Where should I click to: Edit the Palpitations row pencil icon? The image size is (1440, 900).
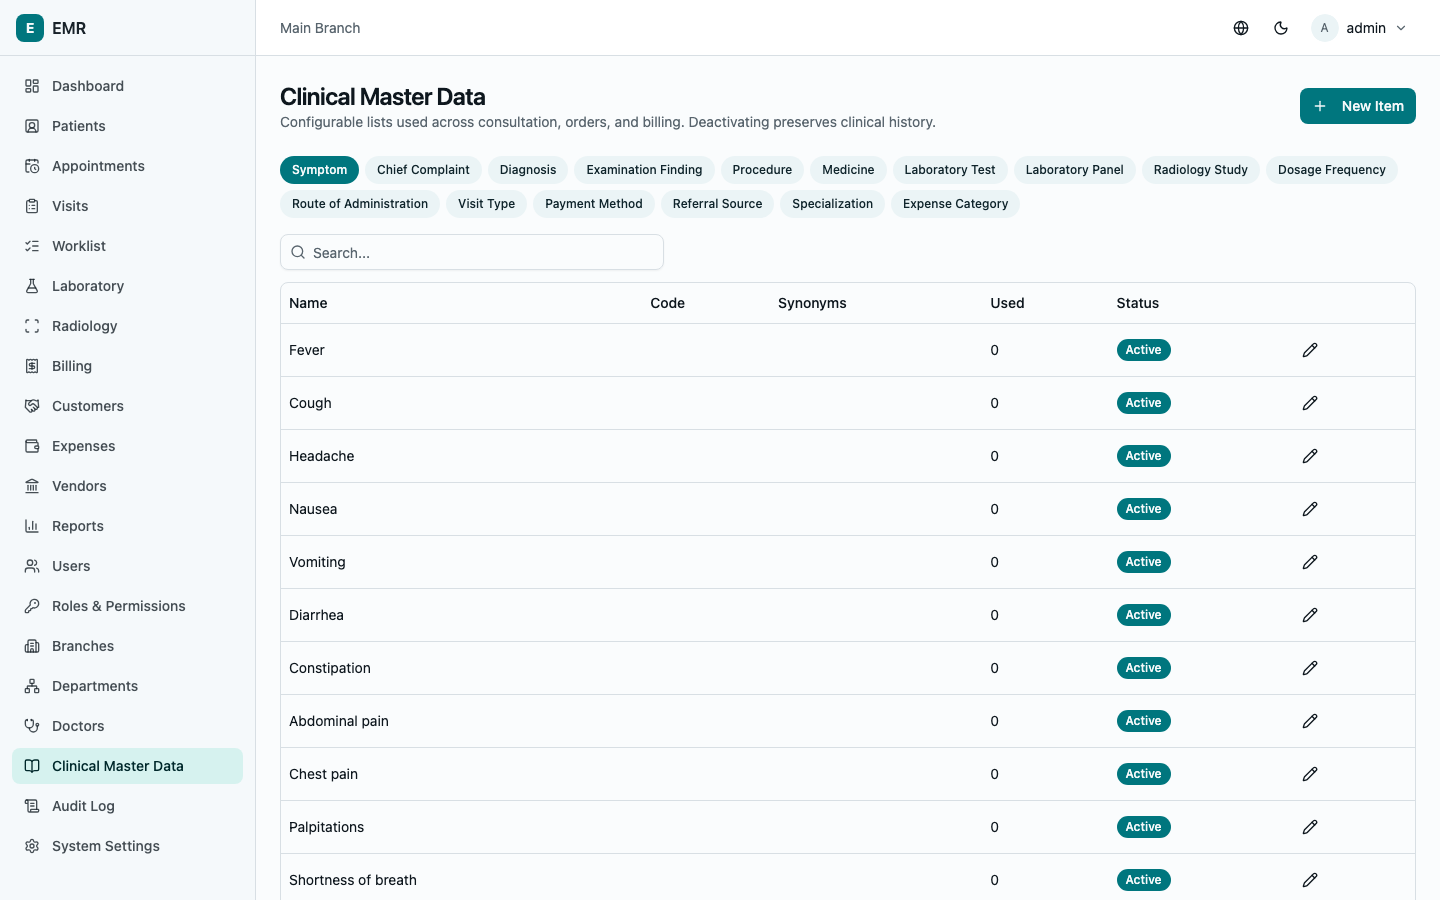[1310, 827]
